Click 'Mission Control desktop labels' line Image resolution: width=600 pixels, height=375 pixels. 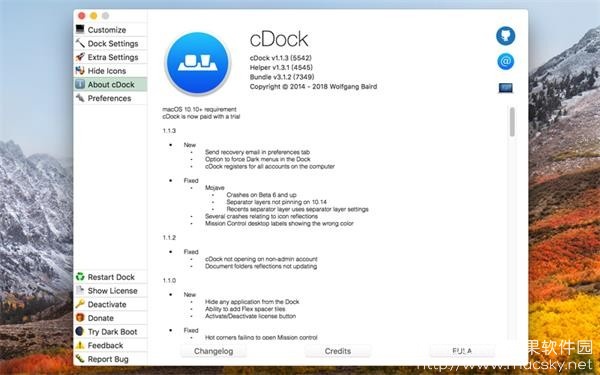click(x=279, y=223)
